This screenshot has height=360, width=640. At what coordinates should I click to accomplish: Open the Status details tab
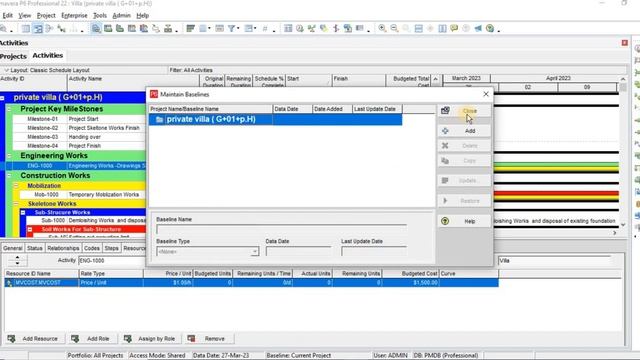coord(35,248)
